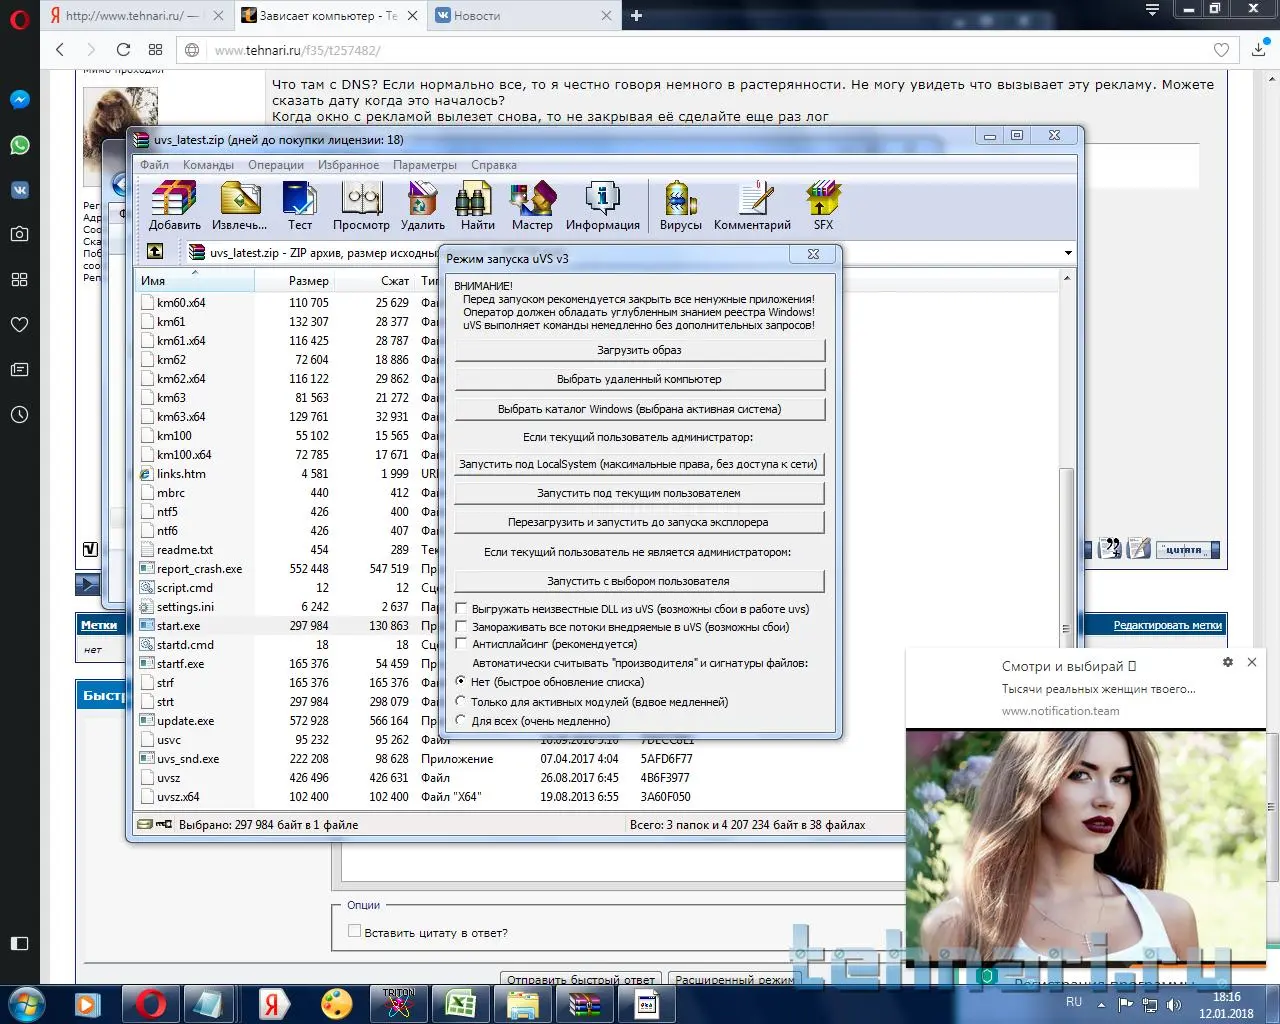Image resolution: width=1280 pixels, height=1024 pixels.
Task: Open the Файл menu in WinRAR
Action: point(154,165)
